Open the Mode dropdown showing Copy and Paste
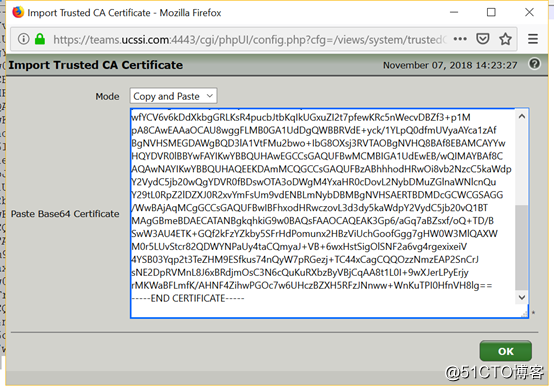554x391 pixels. tap(173, 96)
